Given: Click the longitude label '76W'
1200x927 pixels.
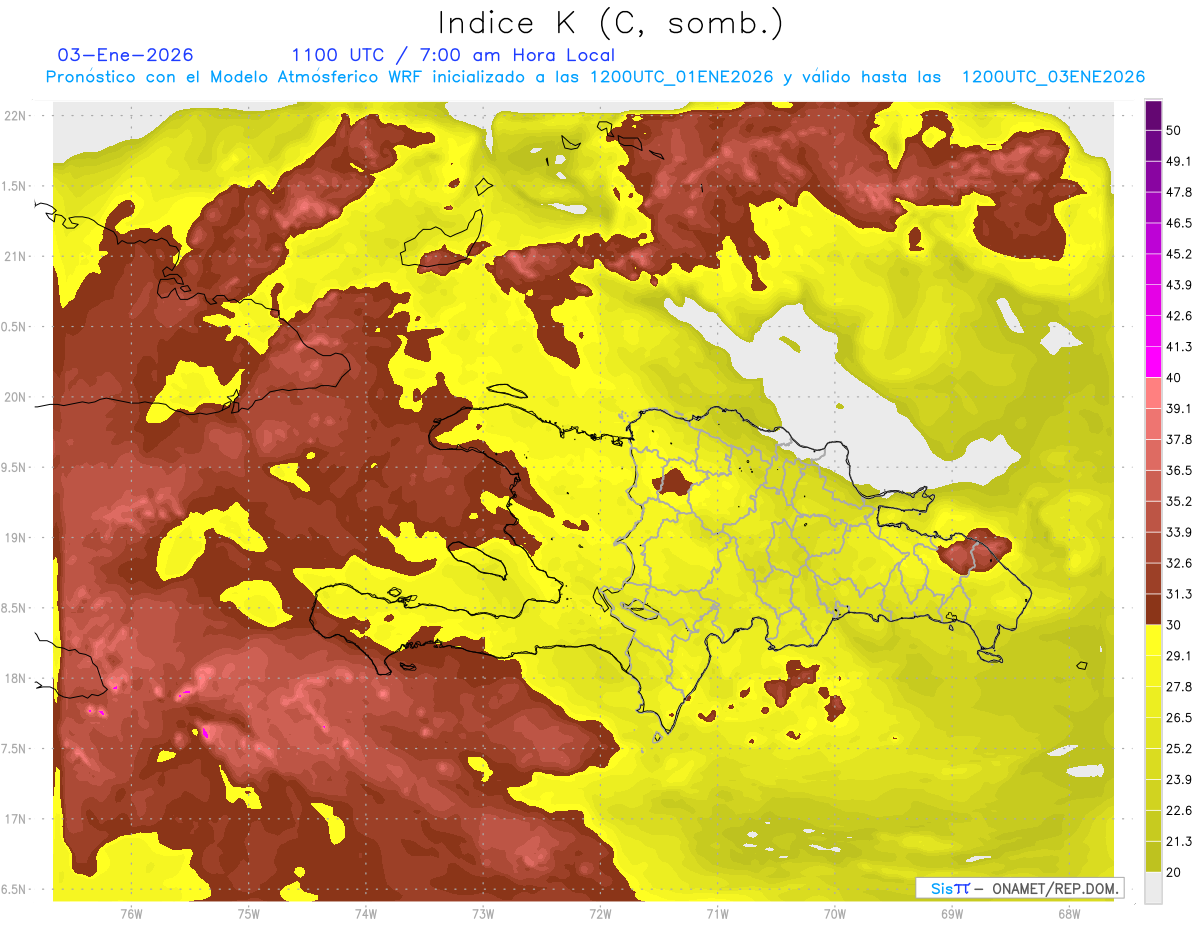Looking at the screenshot, I should pyautogui.click(x=131, y=914).
